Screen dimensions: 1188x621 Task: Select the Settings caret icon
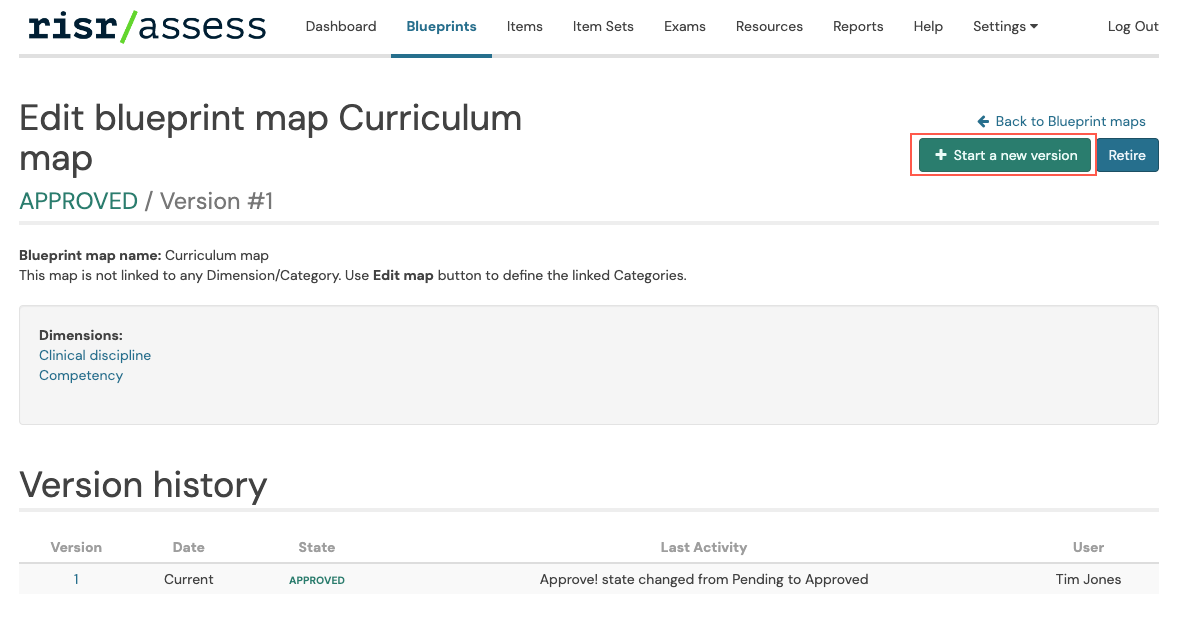tap(1034, 27)
